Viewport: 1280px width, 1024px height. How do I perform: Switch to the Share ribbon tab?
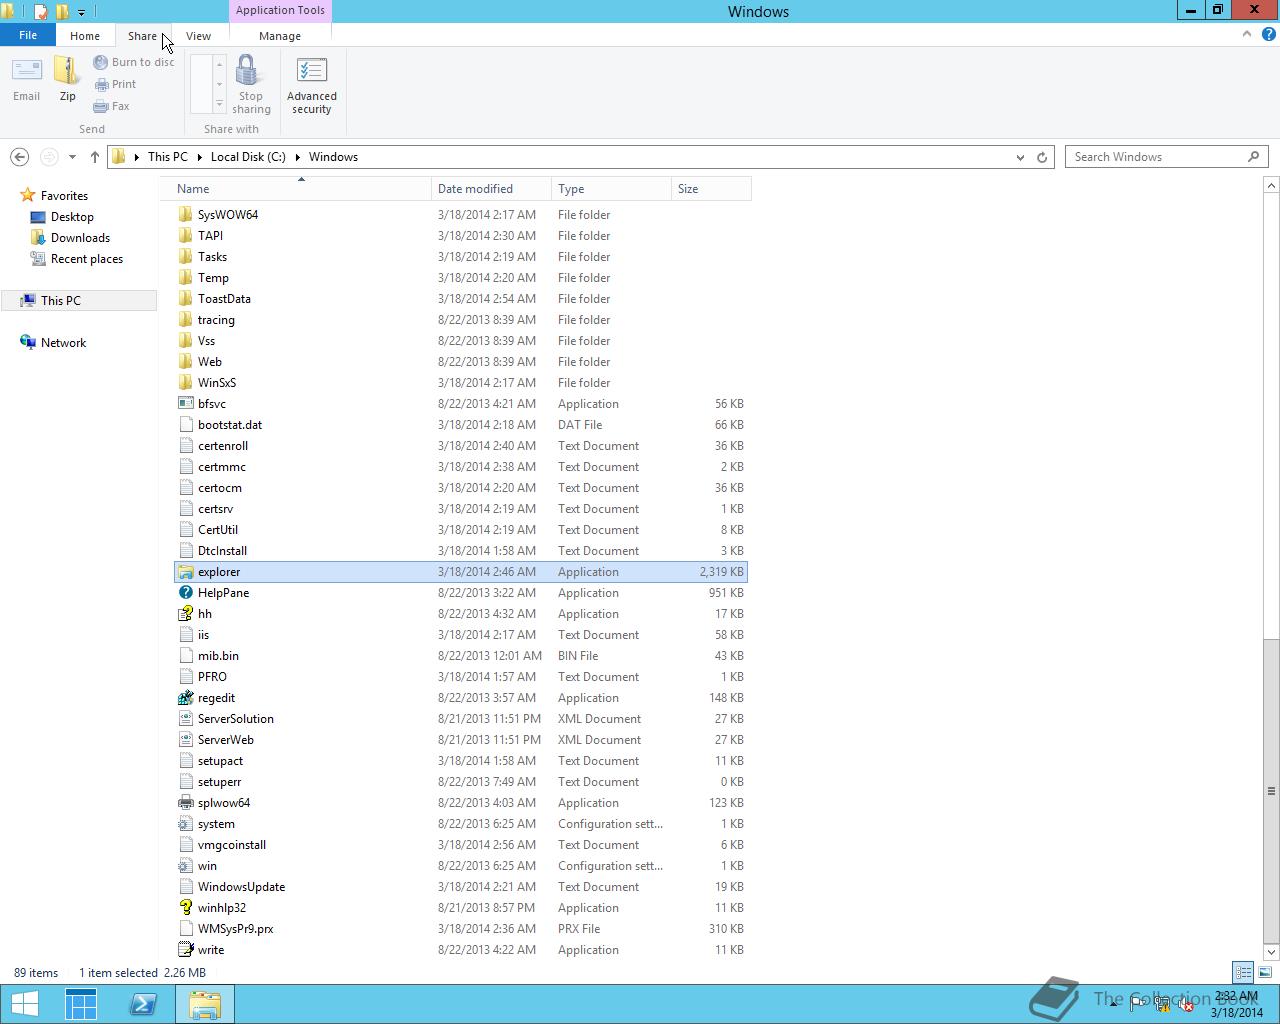tap(142, 36)
